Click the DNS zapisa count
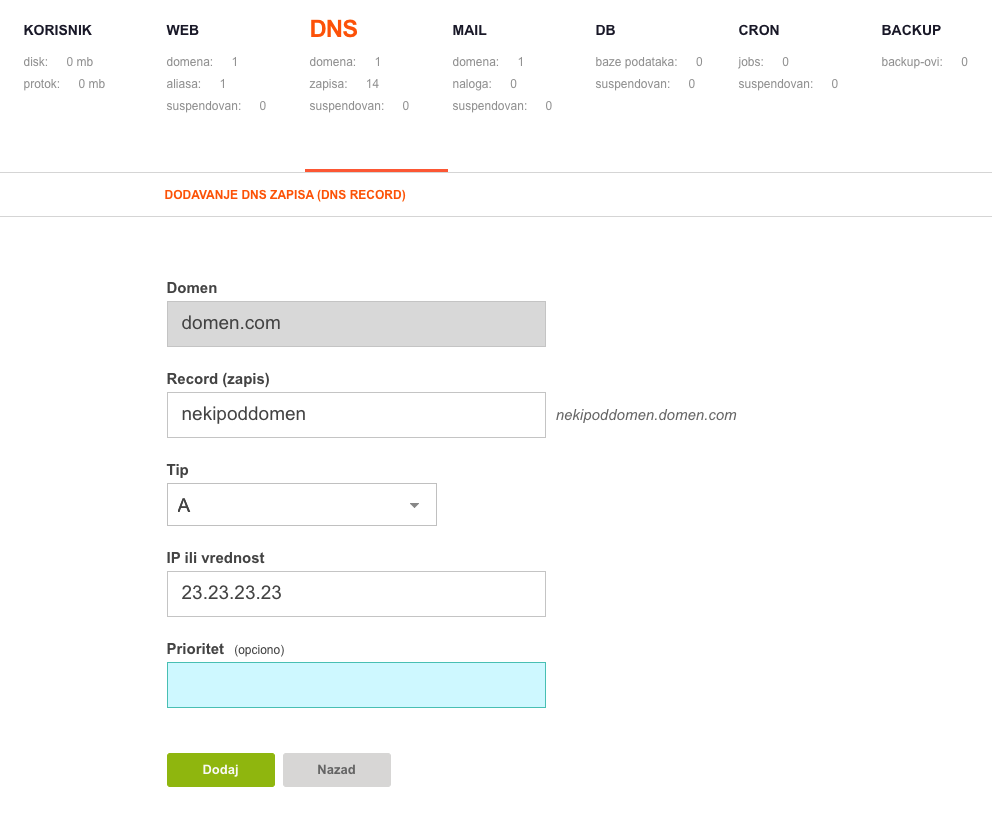This screenshot has height=817, width=992. (x=372, y=84)
